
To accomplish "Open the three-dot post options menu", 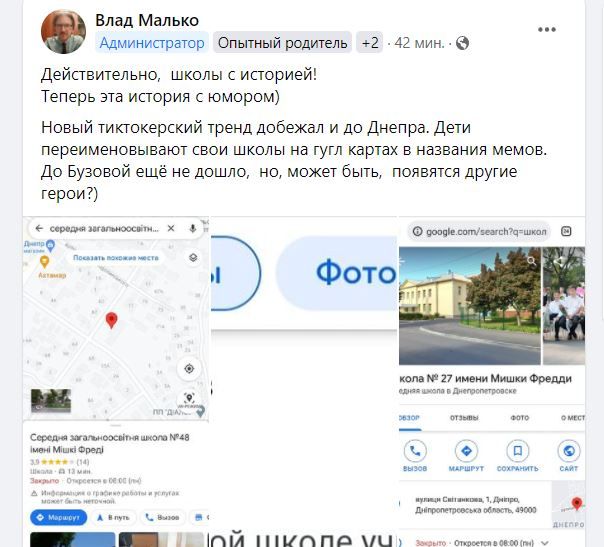I will tap(547, 29).
